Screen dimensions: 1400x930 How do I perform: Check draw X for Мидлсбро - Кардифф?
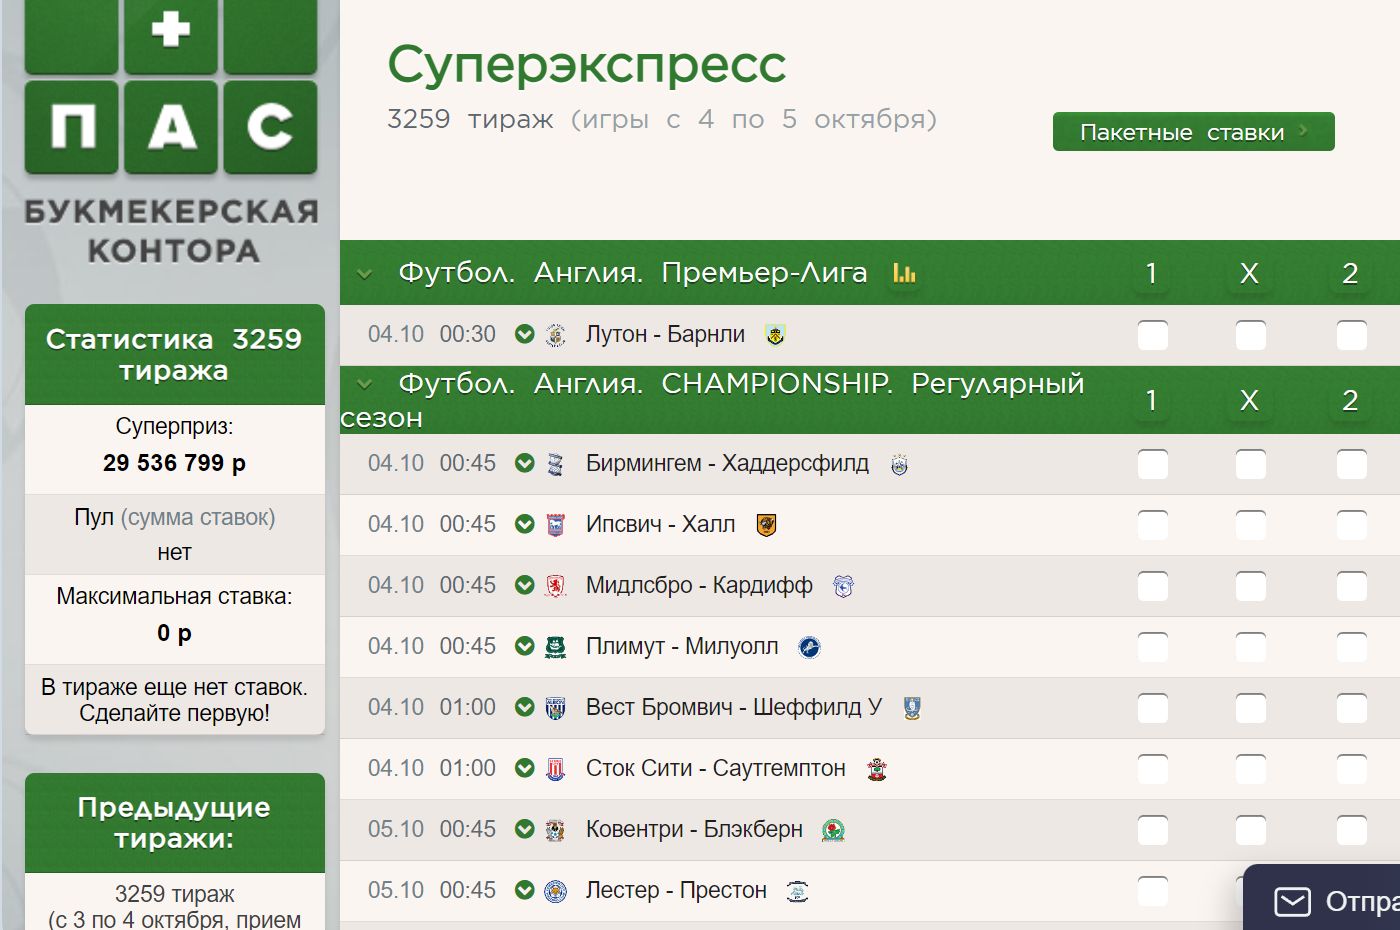(1250, 586)
